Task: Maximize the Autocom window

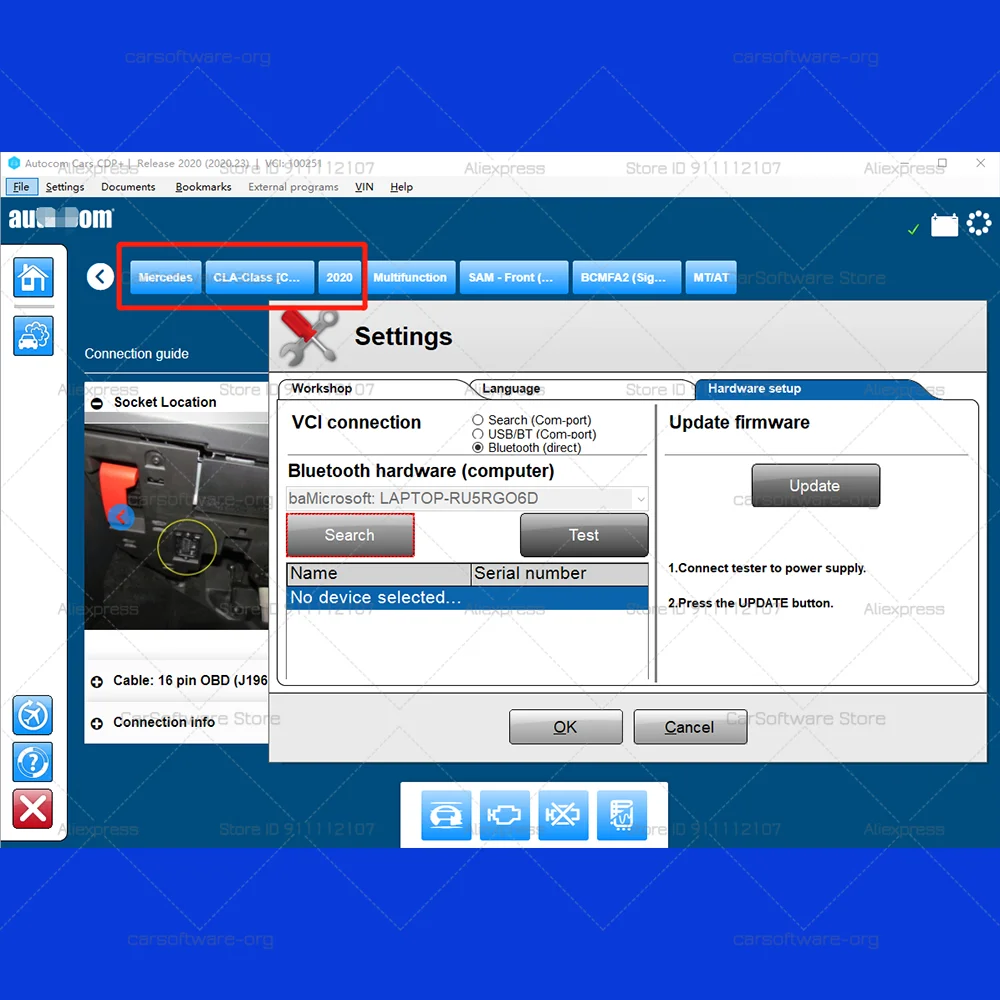Action: 942,163
